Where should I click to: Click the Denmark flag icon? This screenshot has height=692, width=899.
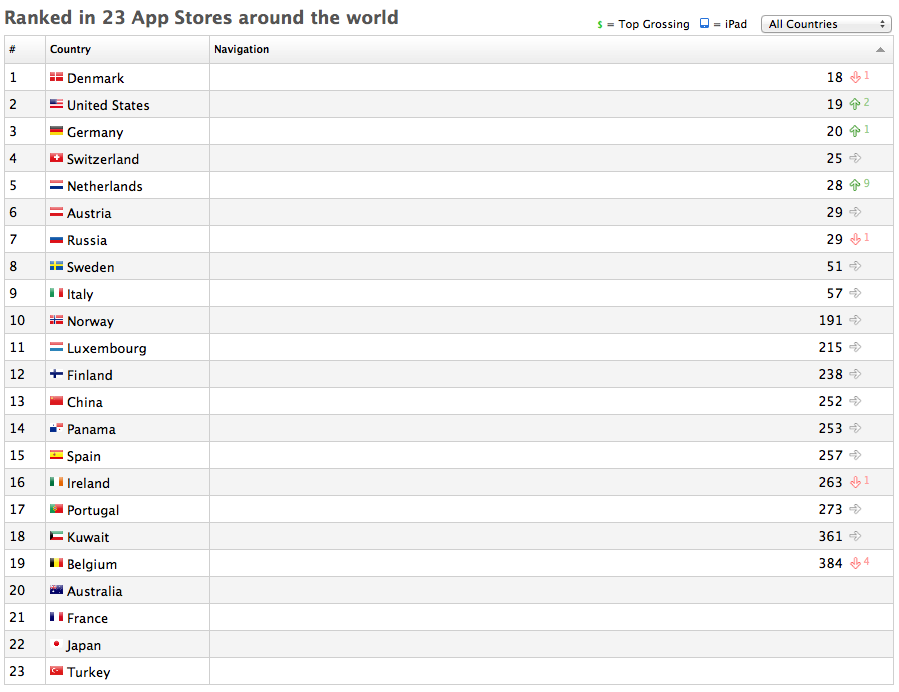click(x=56, y=78)
